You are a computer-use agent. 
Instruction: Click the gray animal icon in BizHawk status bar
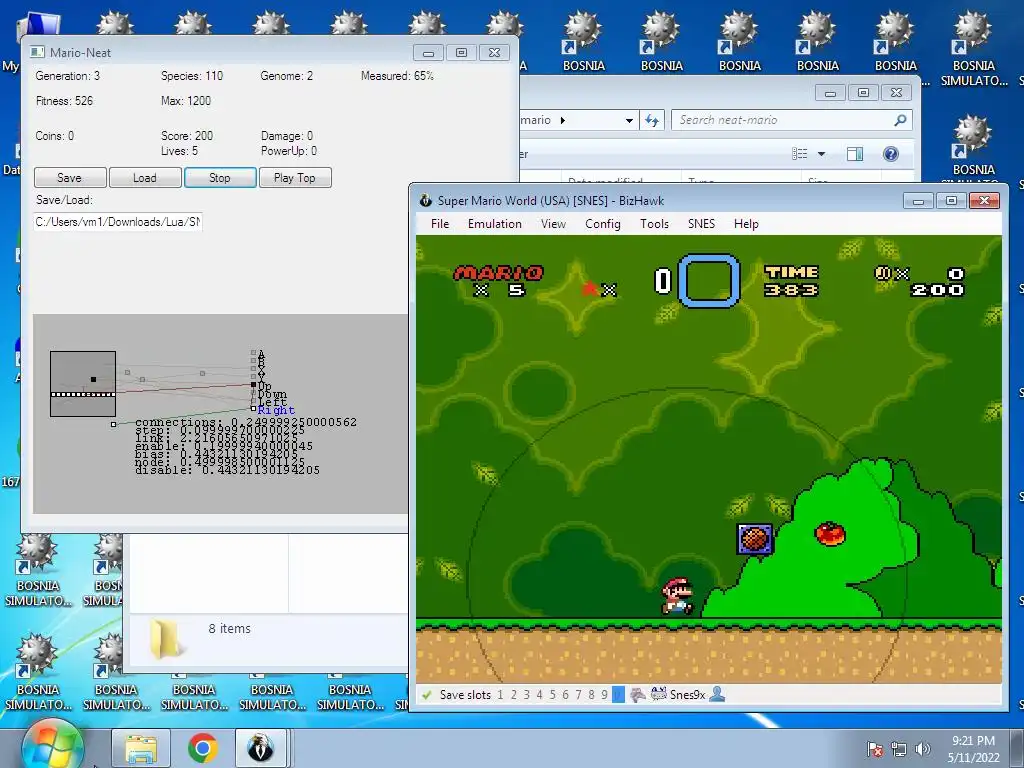click(637, 695)
